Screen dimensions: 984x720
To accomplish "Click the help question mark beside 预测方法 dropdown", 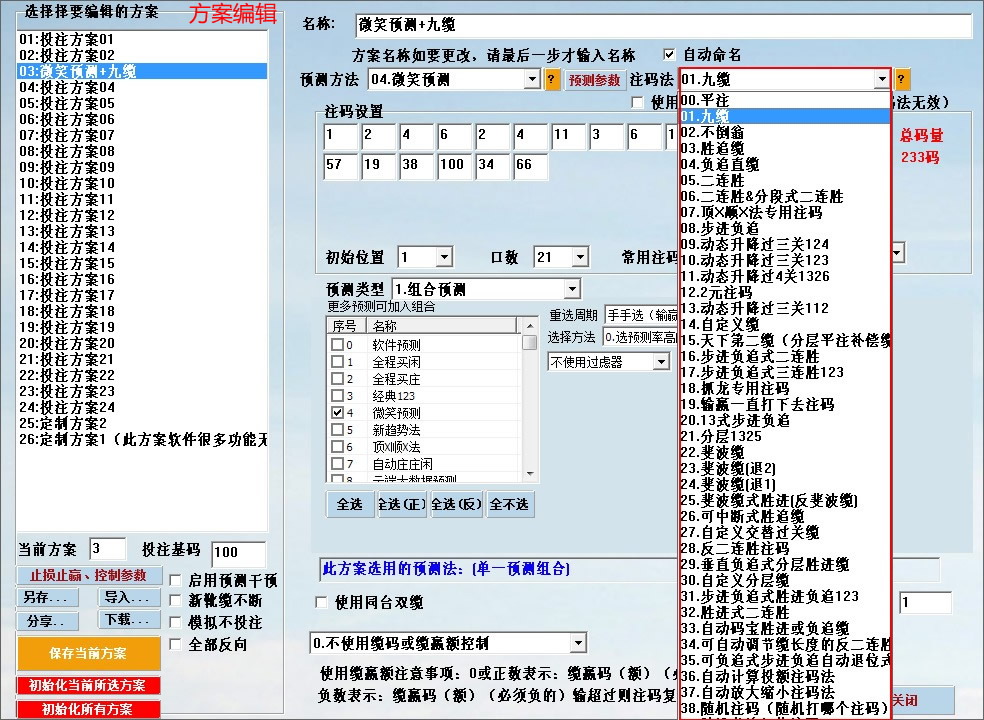I will [552, 79].
